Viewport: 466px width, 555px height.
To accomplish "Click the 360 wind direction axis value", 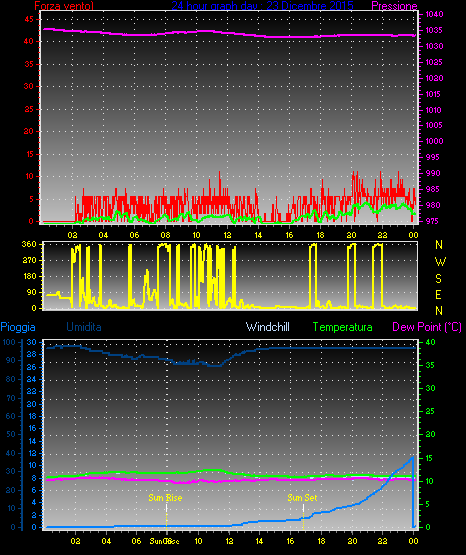I will [x=29, y=244].
